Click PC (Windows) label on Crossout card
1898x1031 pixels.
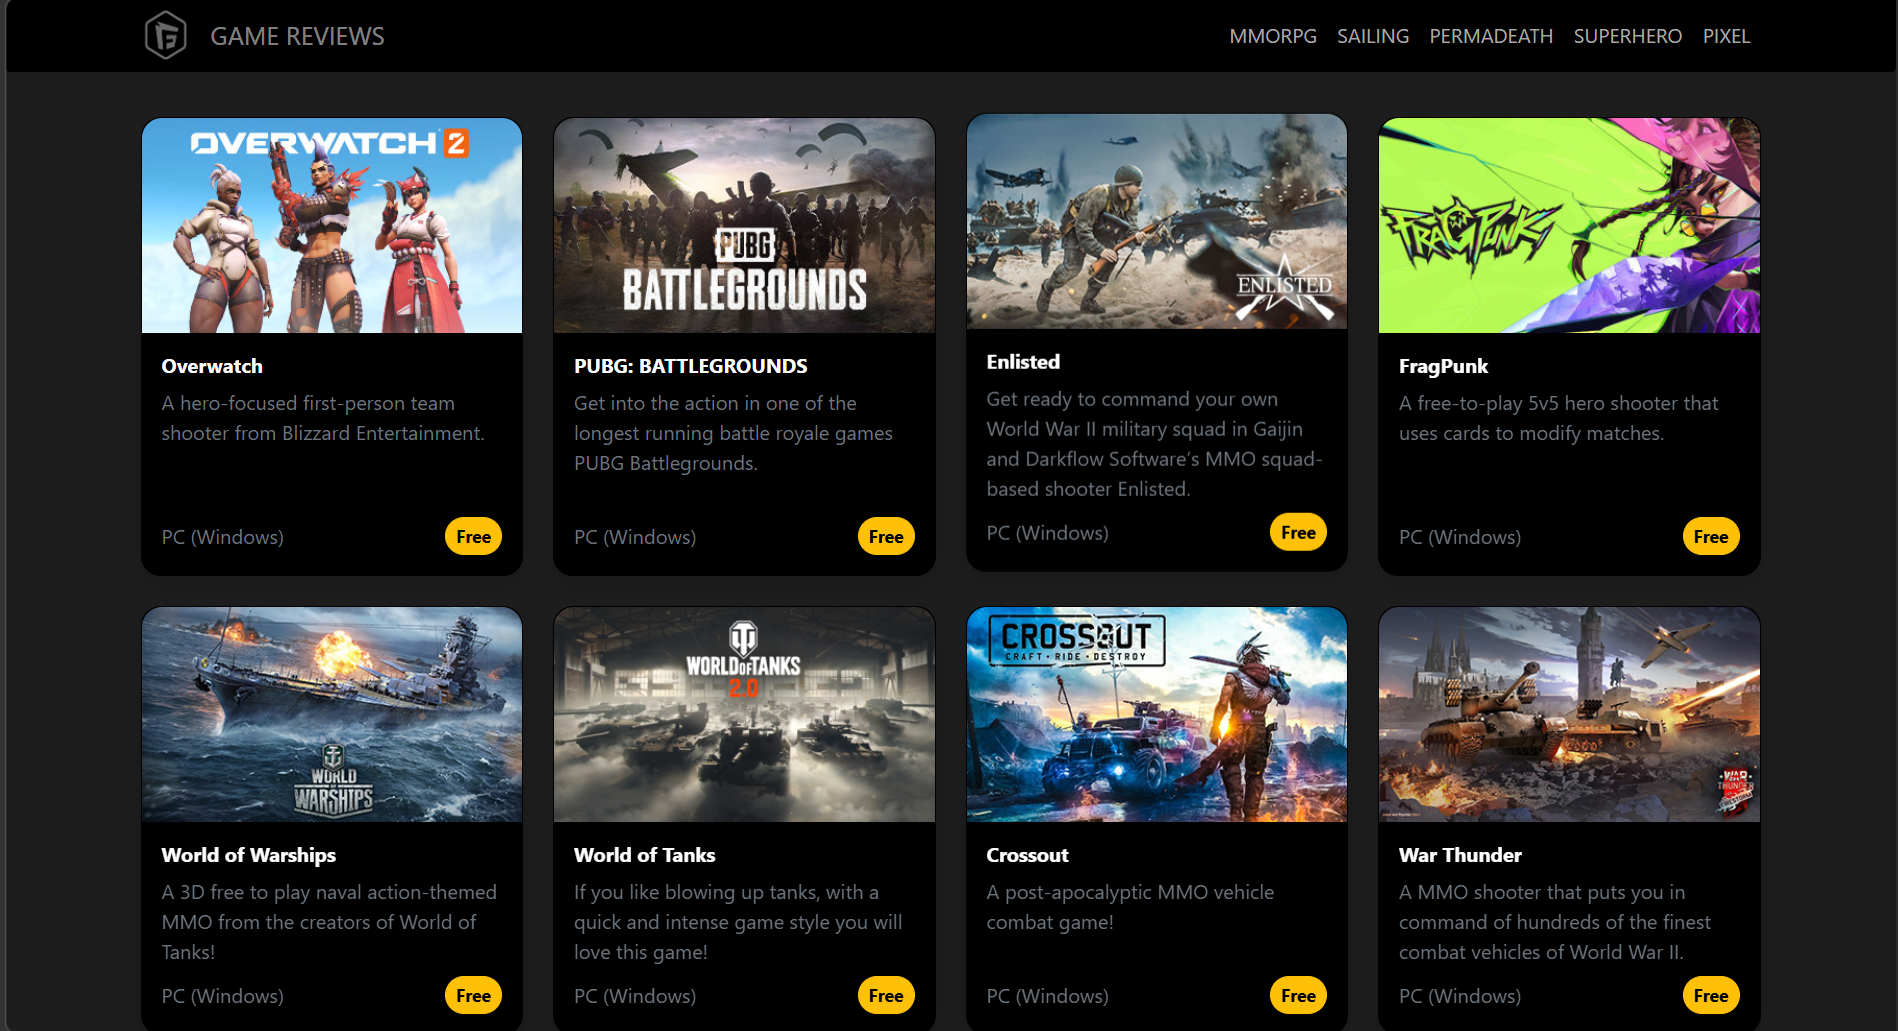pos(1047,996)
